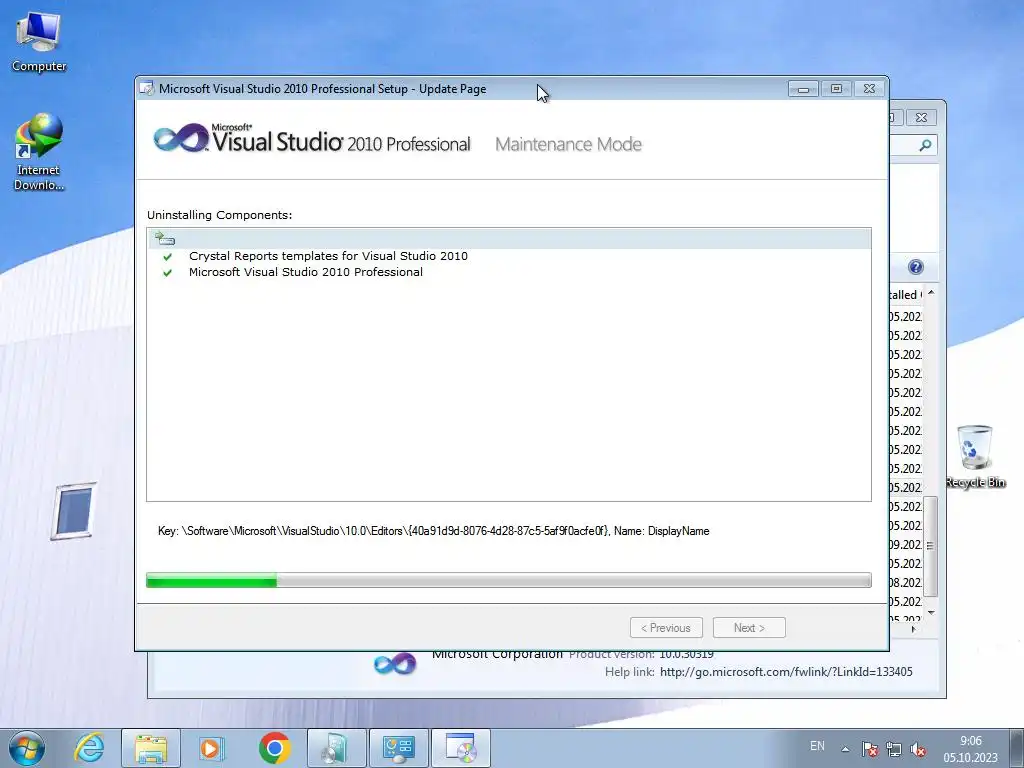
Task: Select Crystal Reports templates for Visual Studio 2010
Action: pyautogui.click(x=328, y=256)
